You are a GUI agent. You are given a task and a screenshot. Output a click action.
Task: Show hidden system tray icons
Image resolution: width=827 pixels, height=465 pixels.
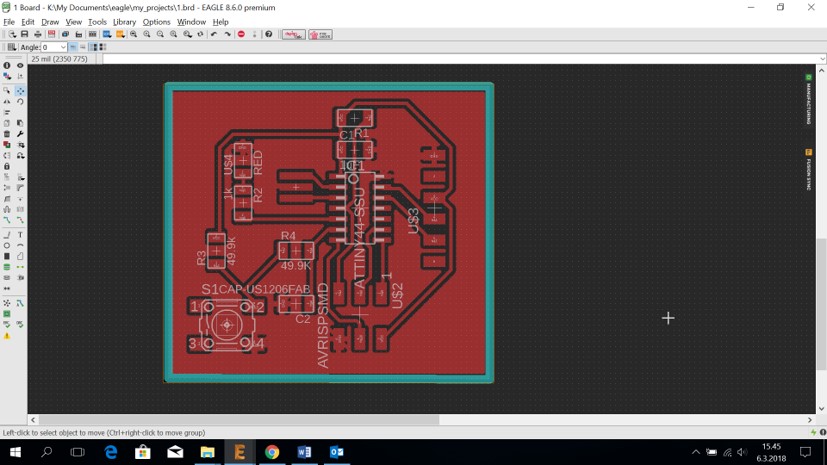point(696,452)
